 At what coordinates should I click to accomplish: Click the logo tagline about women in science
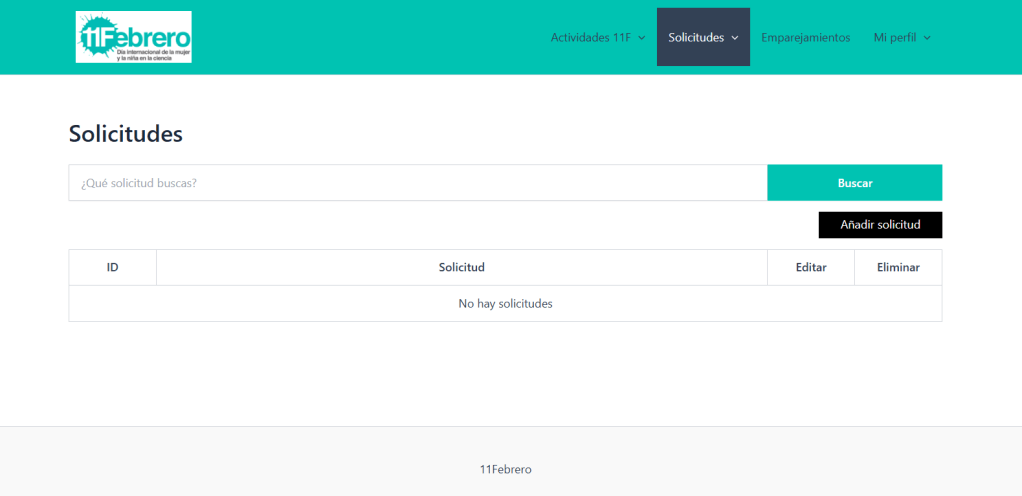(x=150, y=55)
